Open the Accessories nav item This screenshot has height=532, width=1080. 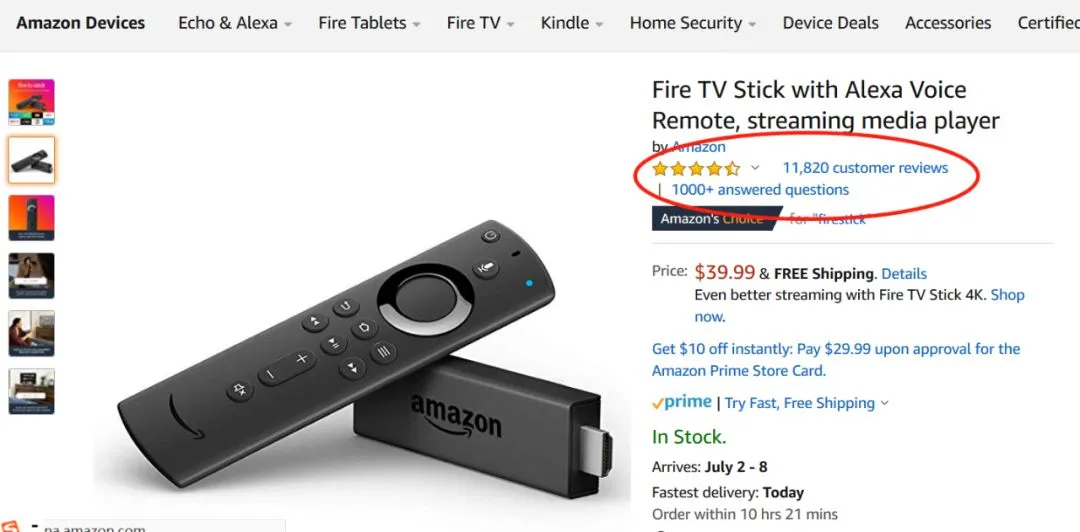948,23
